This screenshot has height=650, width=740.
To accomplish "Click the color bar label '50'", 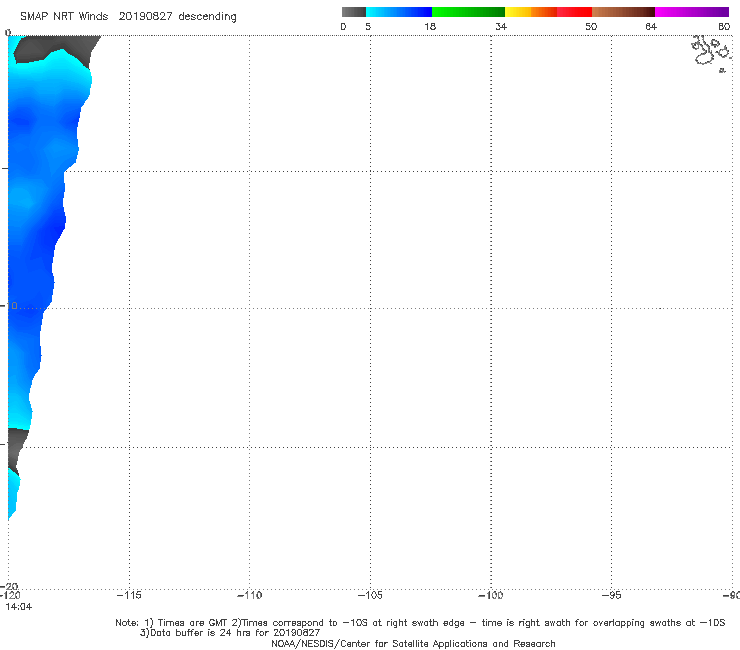I will pyautogui.click(x=591, y=27).
